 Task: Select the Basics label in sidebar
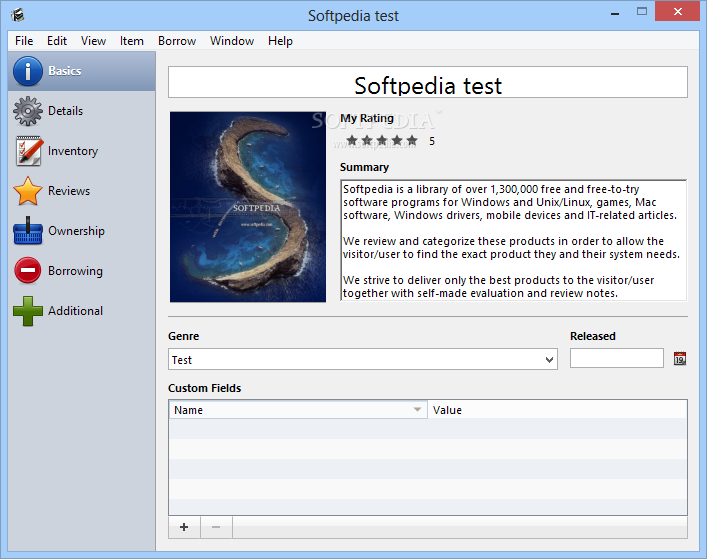[65, 71]
